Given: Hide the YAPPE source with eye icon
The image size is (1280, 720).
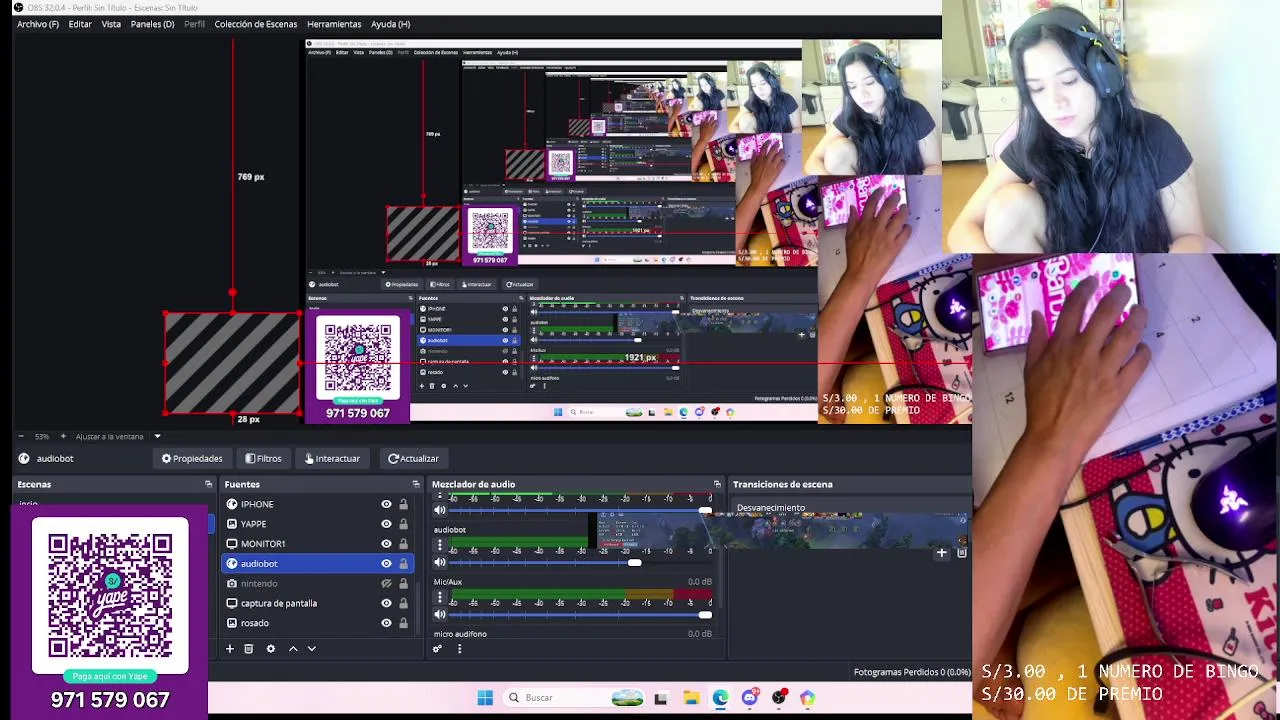Looking at the screenshot, I should pos(386,524).
